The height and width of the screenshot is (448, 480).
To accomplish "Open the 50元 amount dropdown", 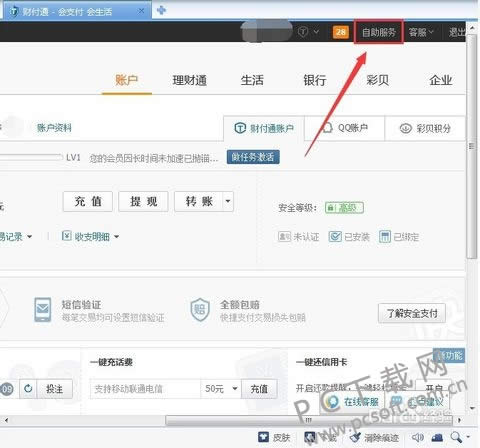I will tap(221, 389).
